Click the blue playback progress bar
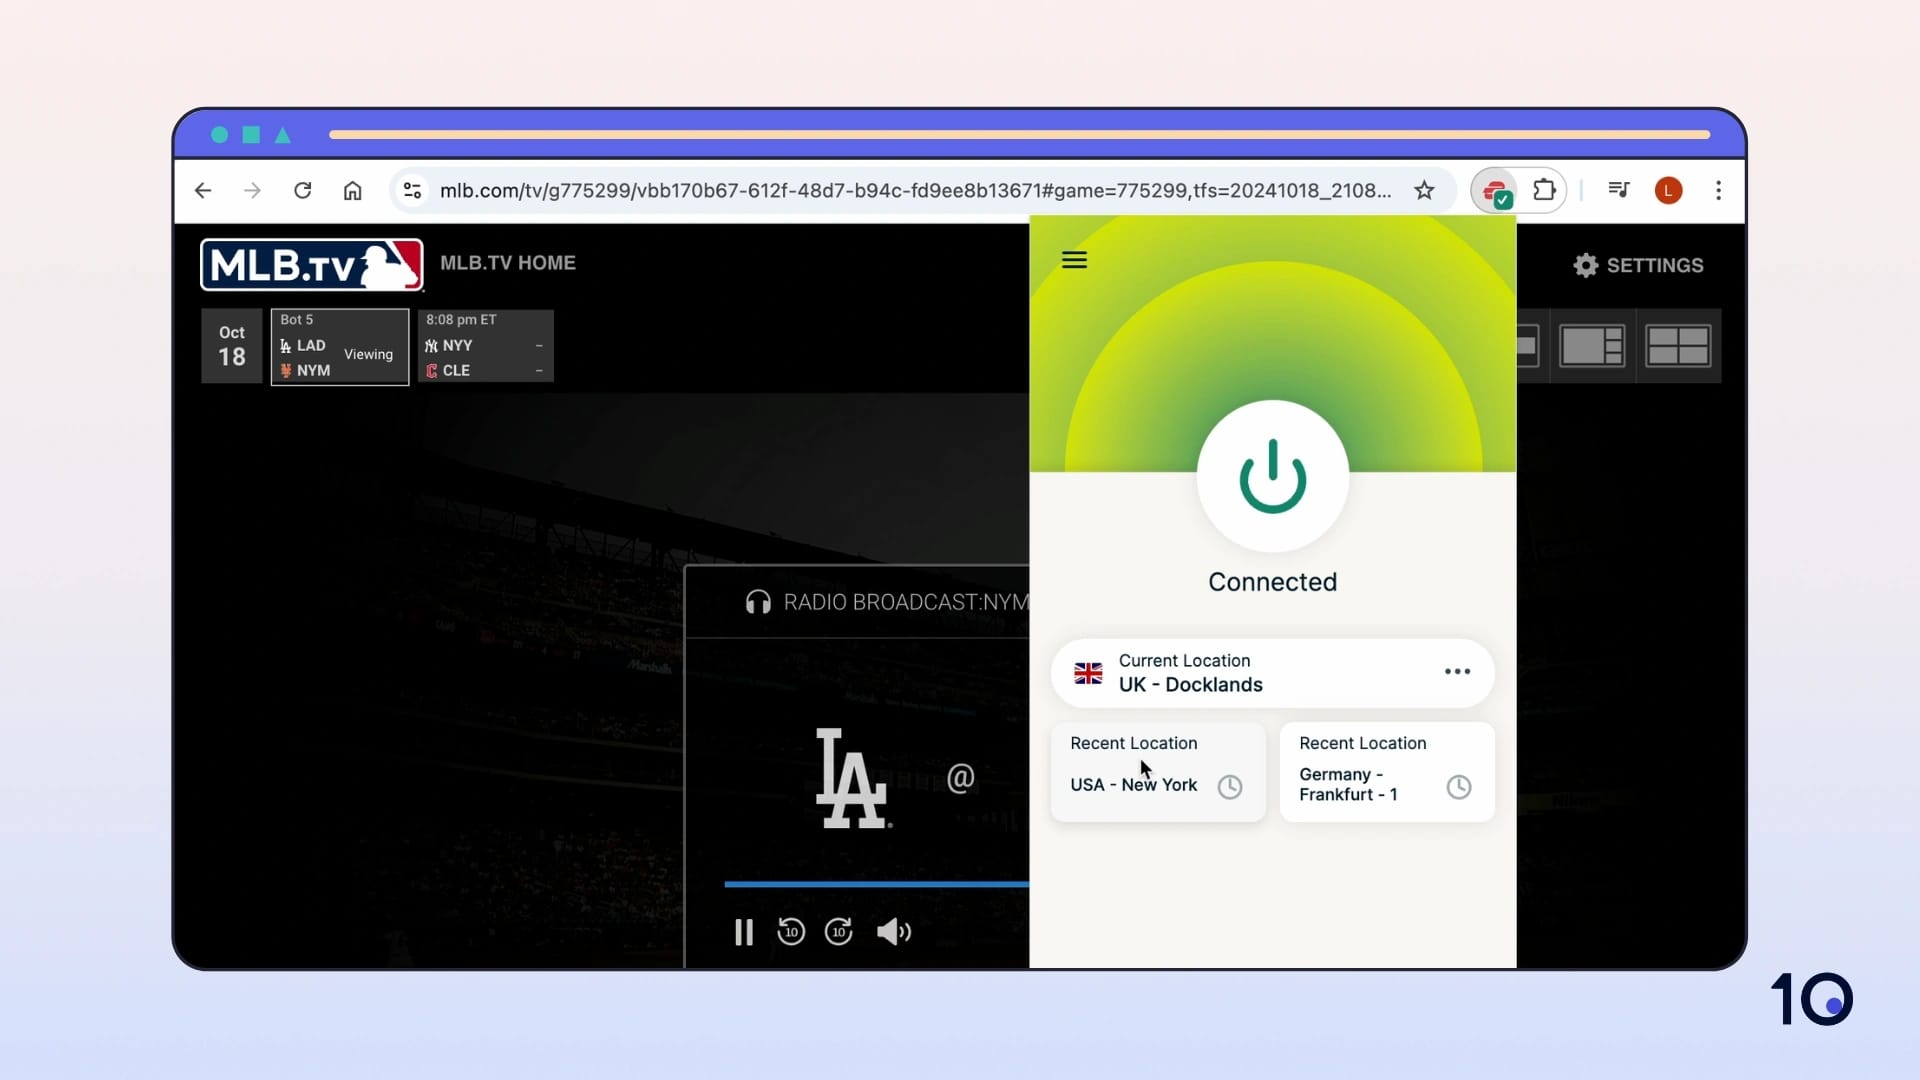The height and width of the screenshot is (1080, 1920). pos(877,884)
